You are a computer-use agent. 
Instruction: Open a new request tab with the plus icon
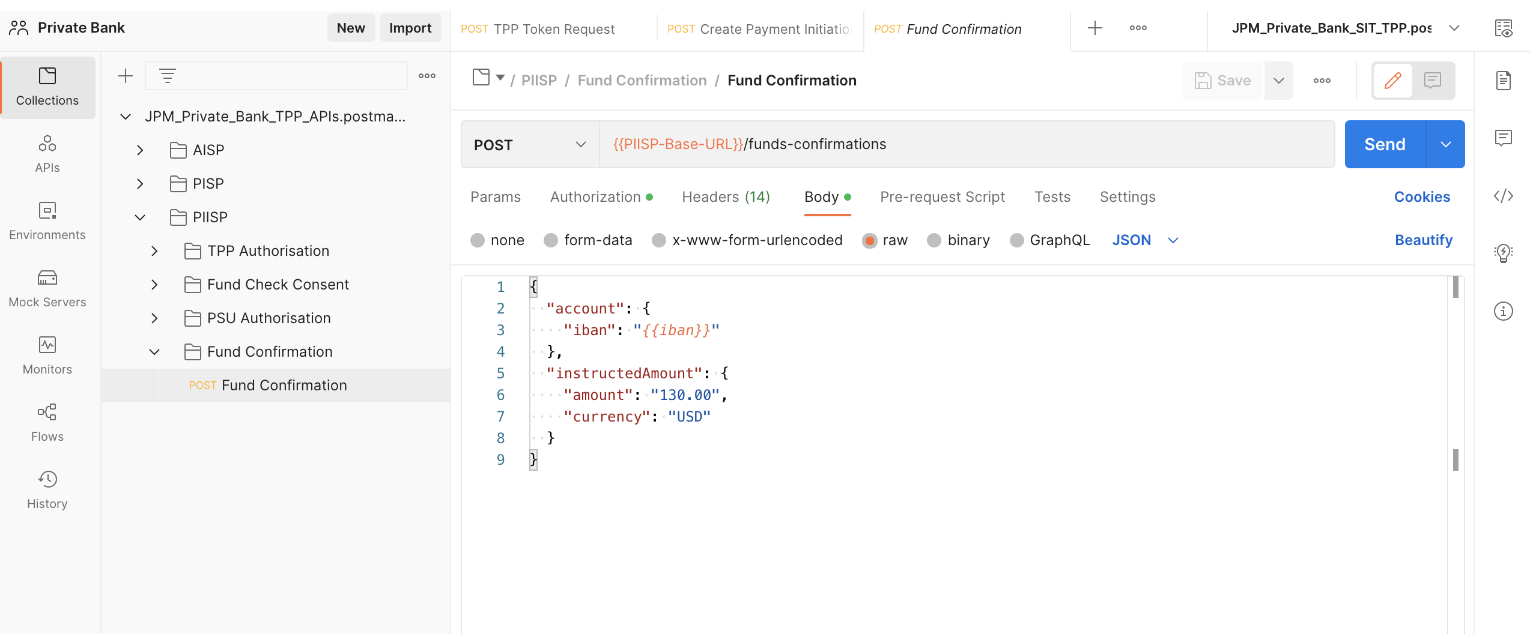tap(1095, 28)
